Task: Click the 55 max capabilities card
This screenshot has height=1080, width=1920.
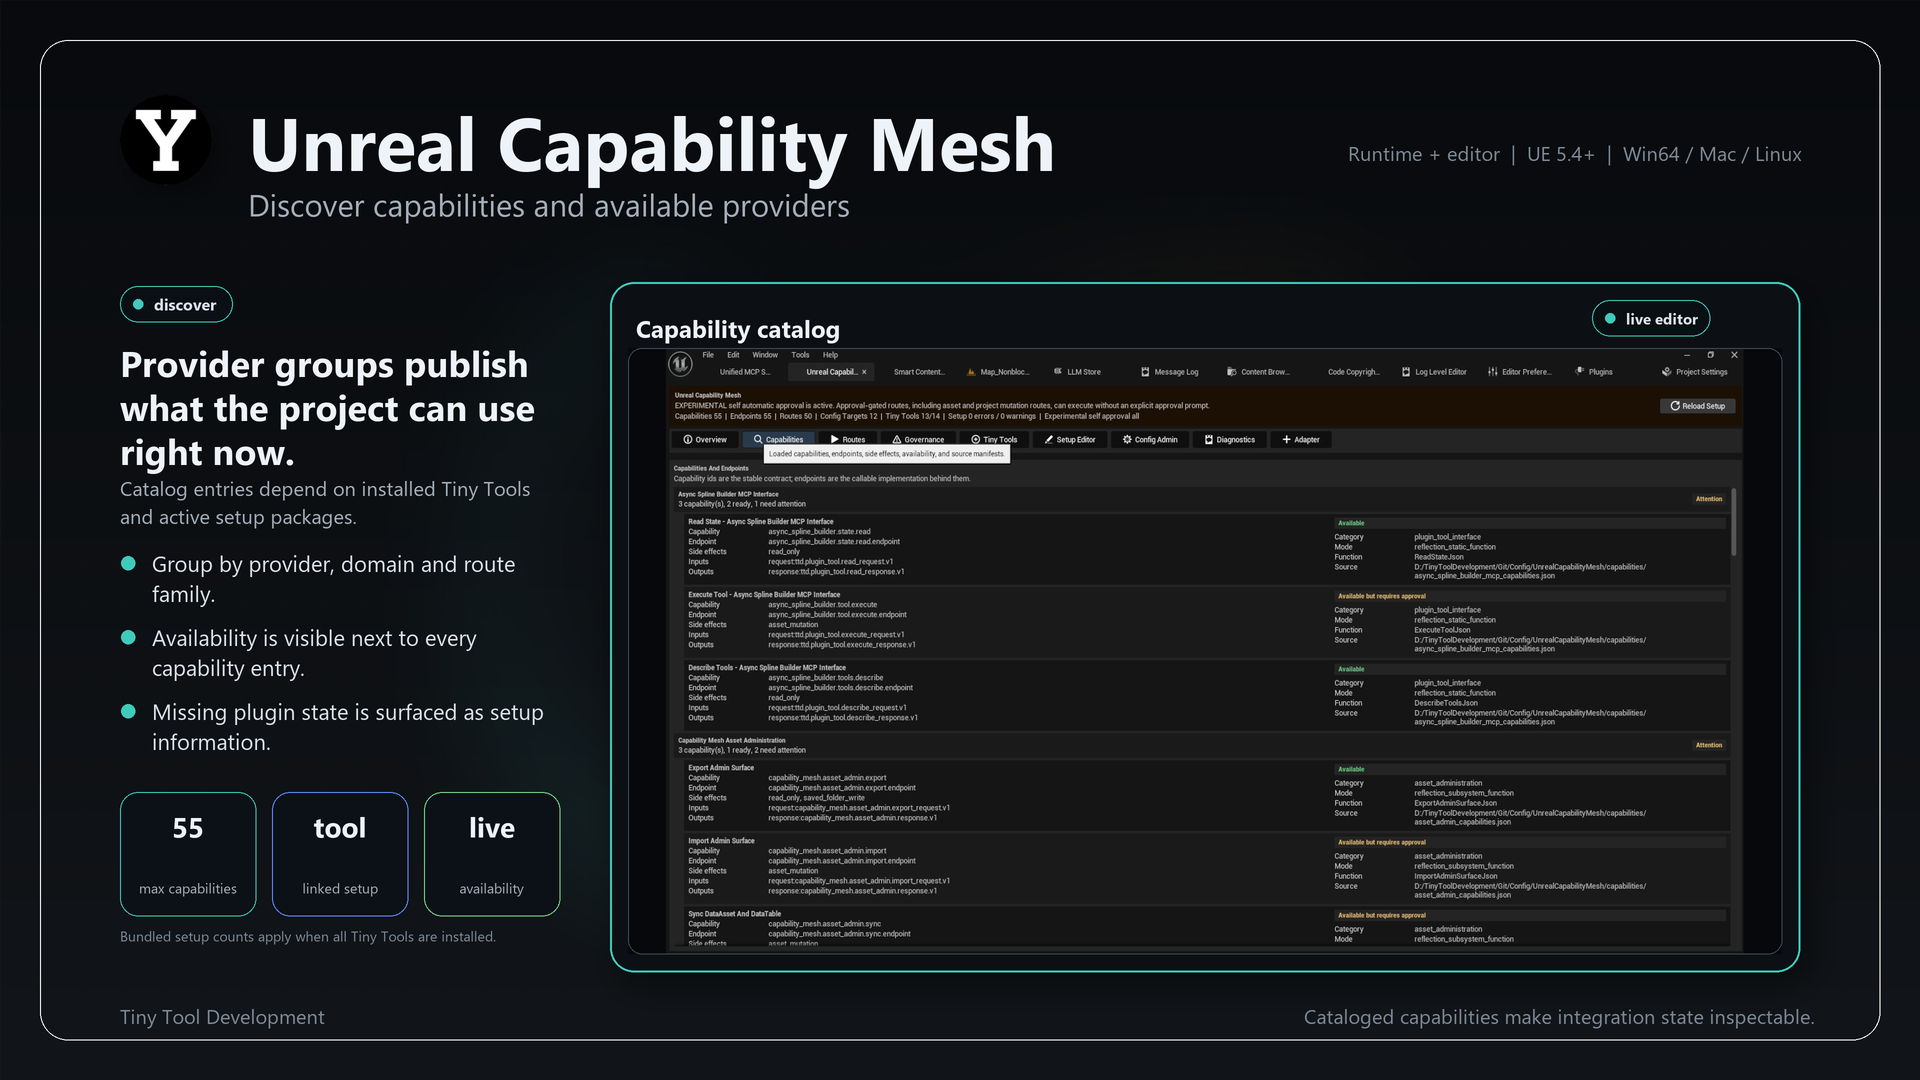Action: click(x=188, y=854)
